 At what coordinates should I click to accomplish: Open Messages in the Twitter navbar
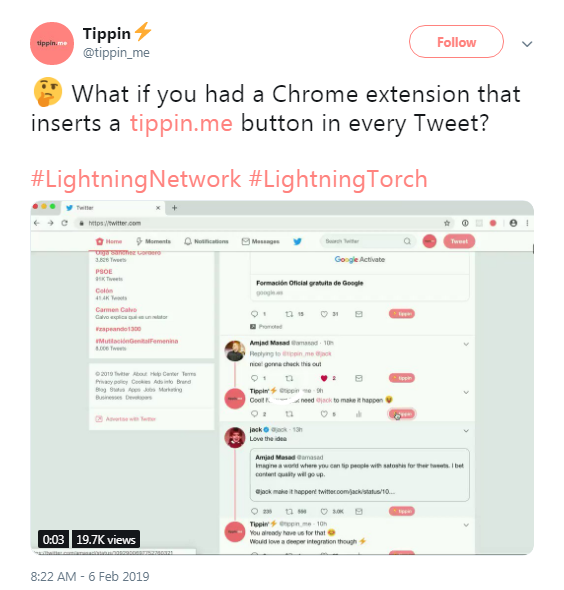260,241
